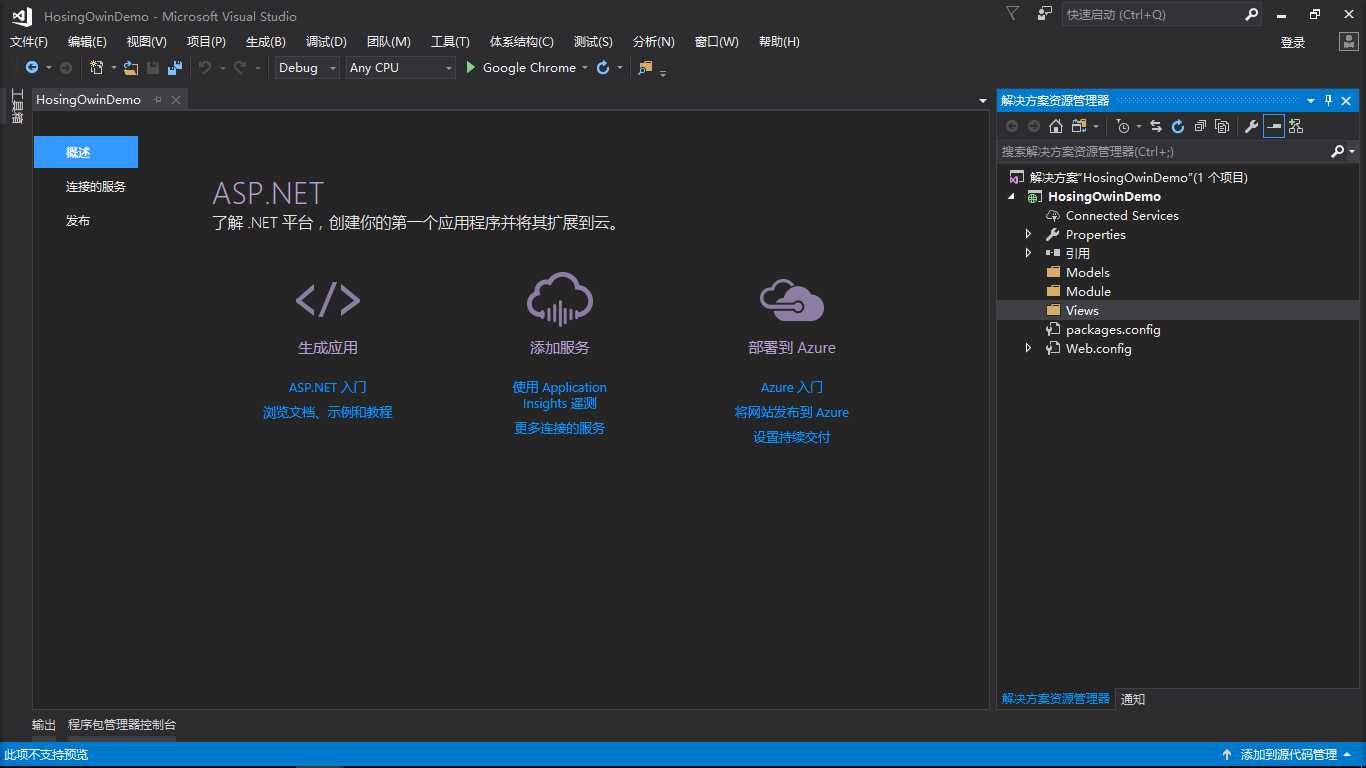The image size is (1366, 768).
Task: Open 浏览文档、示例和教程 link
Action: coord(328,412)
